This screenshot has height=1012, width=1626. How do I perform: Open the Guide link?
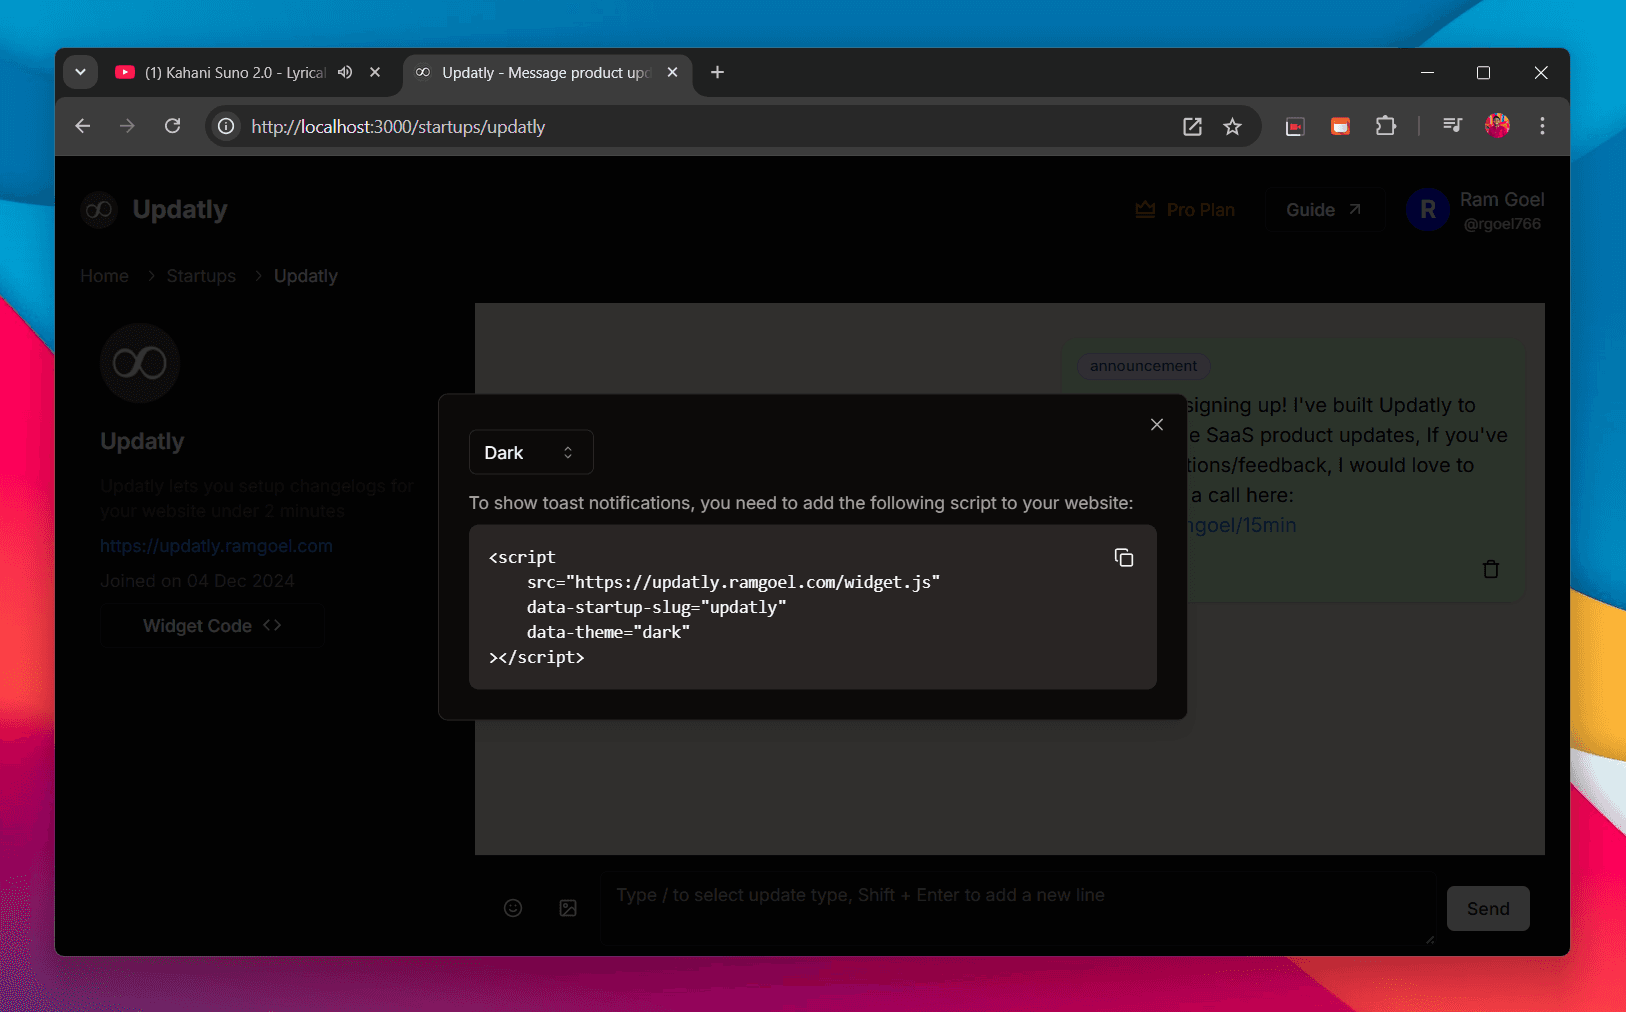(x=1323, y=210)
